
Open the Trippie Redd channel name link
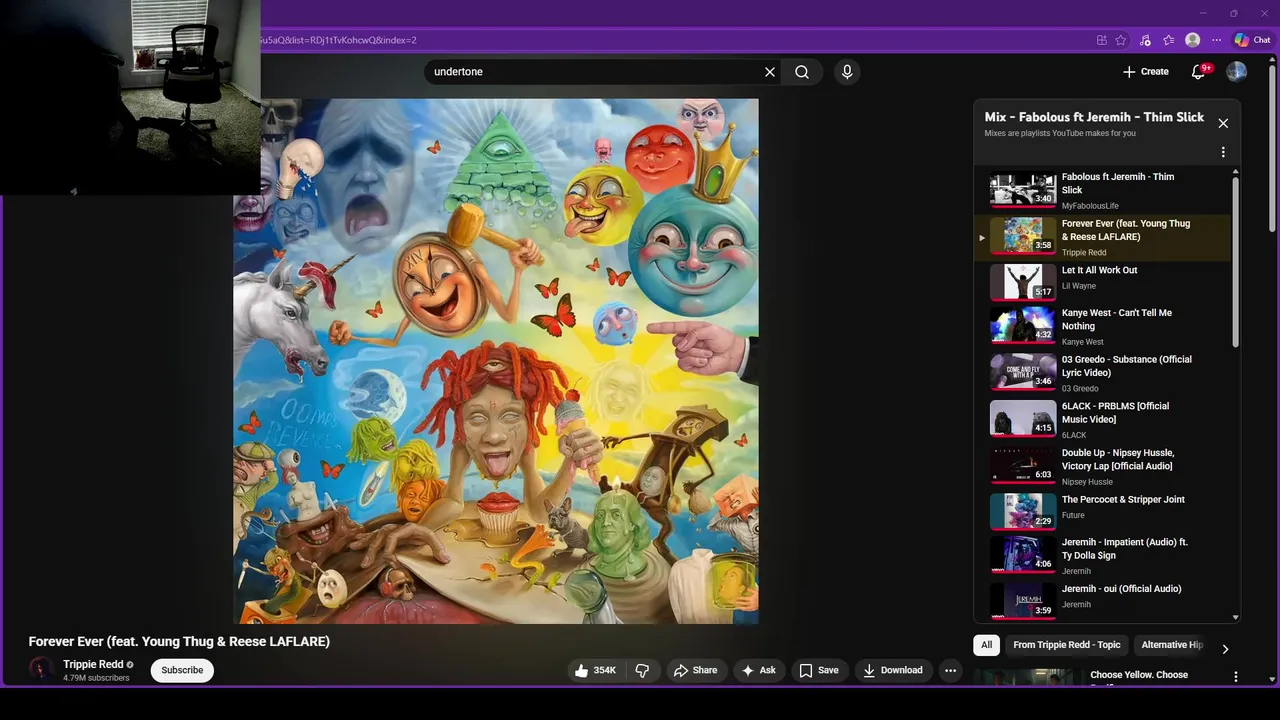93,664
